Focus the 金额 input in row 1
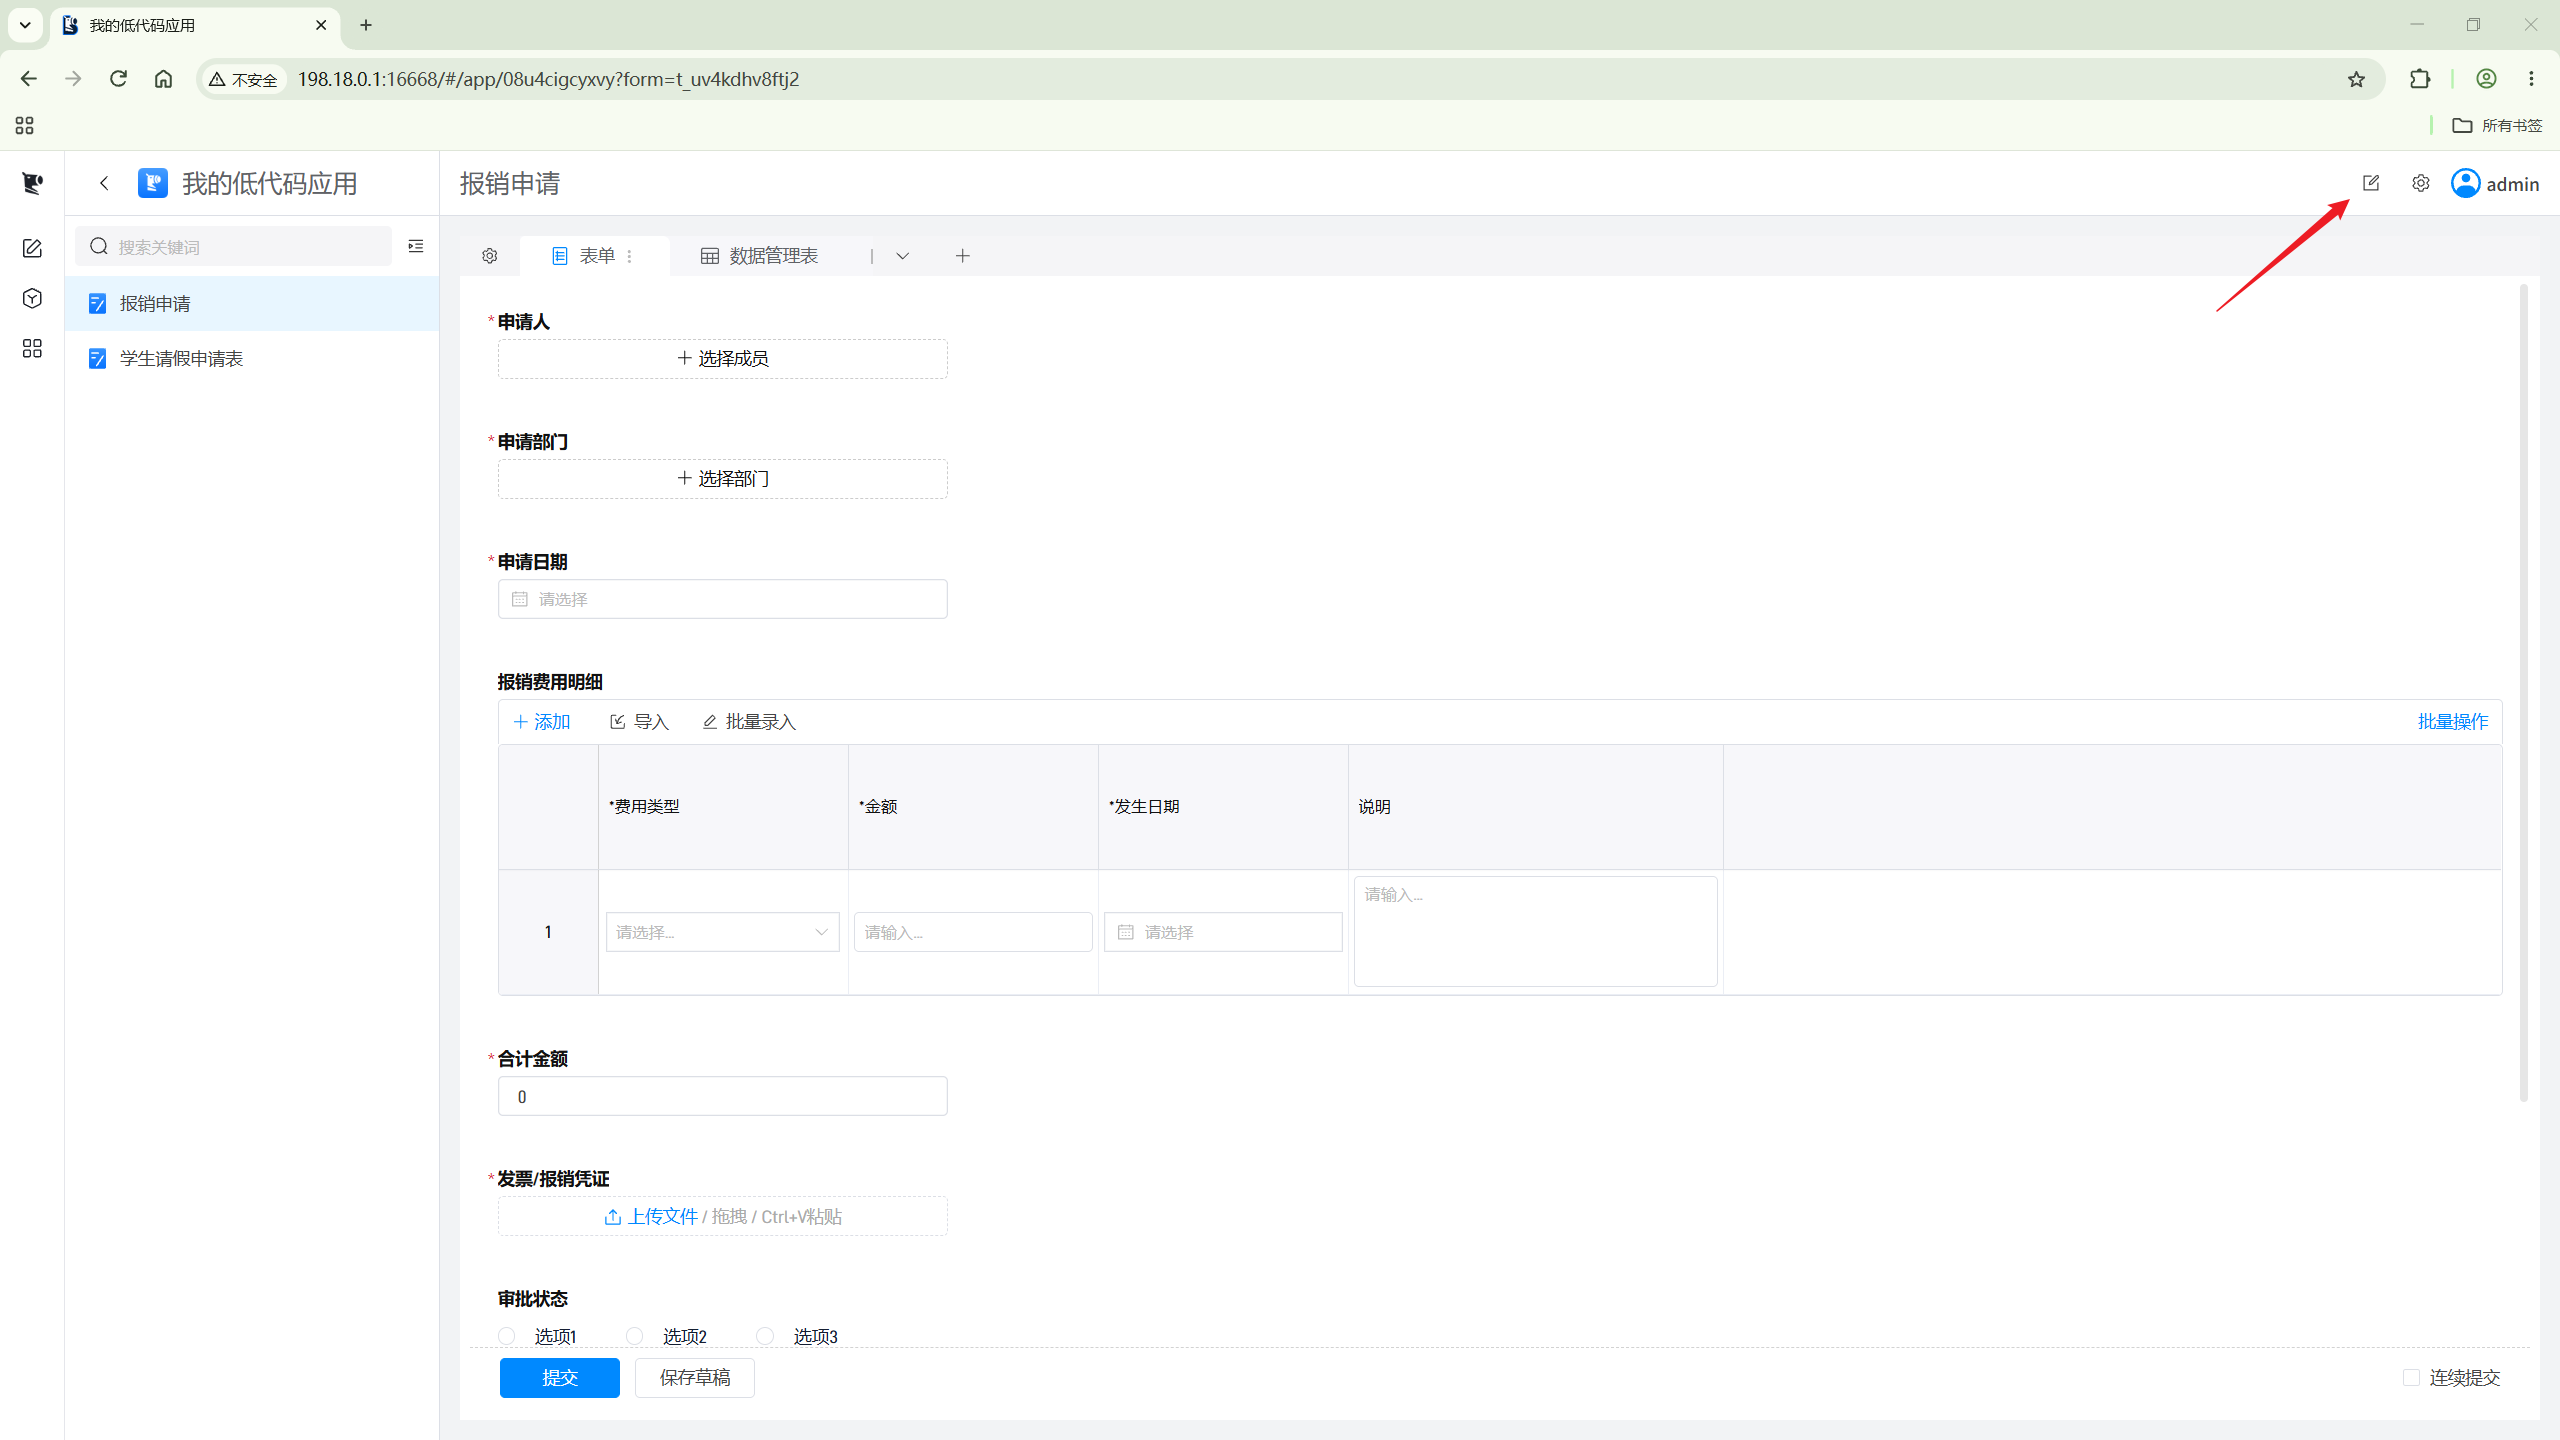Viewport: 2560px width, 1440px height. 973,932
